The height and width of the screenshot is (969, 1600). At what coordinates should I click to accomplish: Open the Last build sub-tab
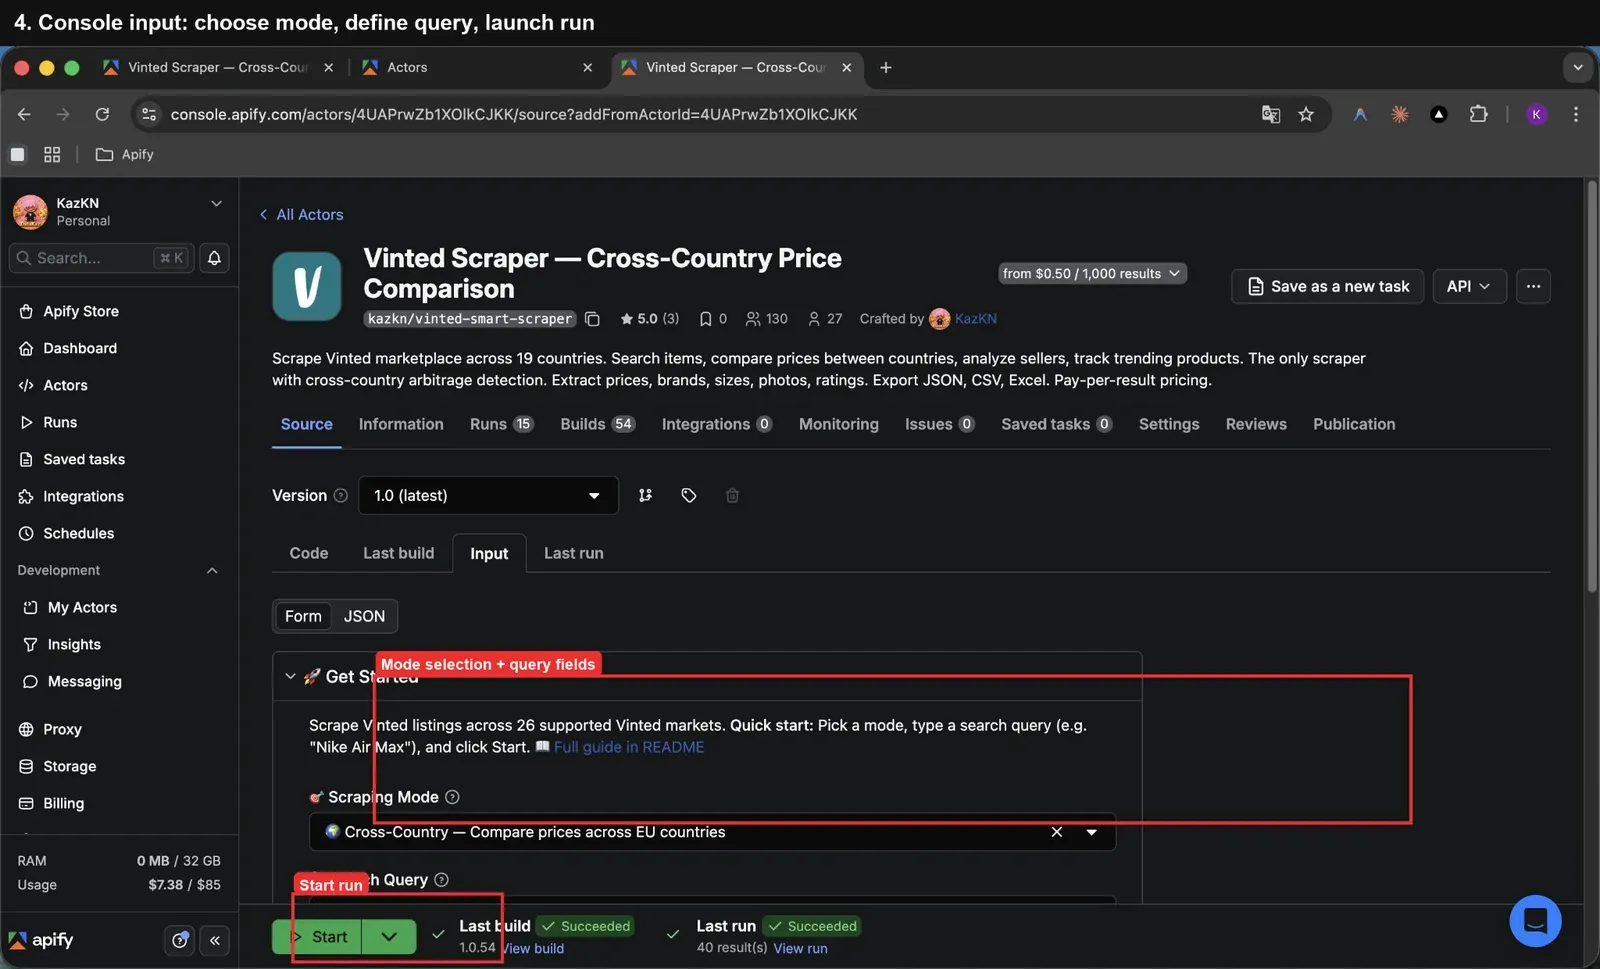point(398,553)
